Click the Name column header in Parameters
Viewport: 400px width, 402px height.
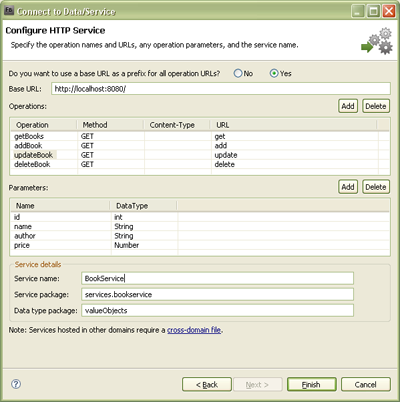(60, 206)
